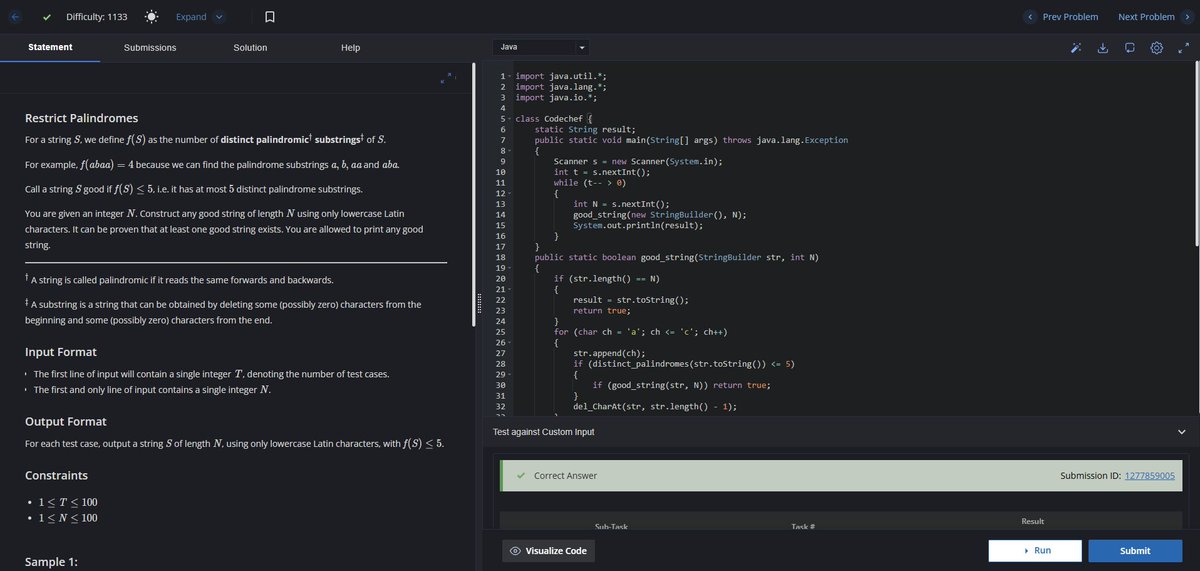Enter fullscreen editor mode
The image size is (1200, 571).
tap(1182, 47)
